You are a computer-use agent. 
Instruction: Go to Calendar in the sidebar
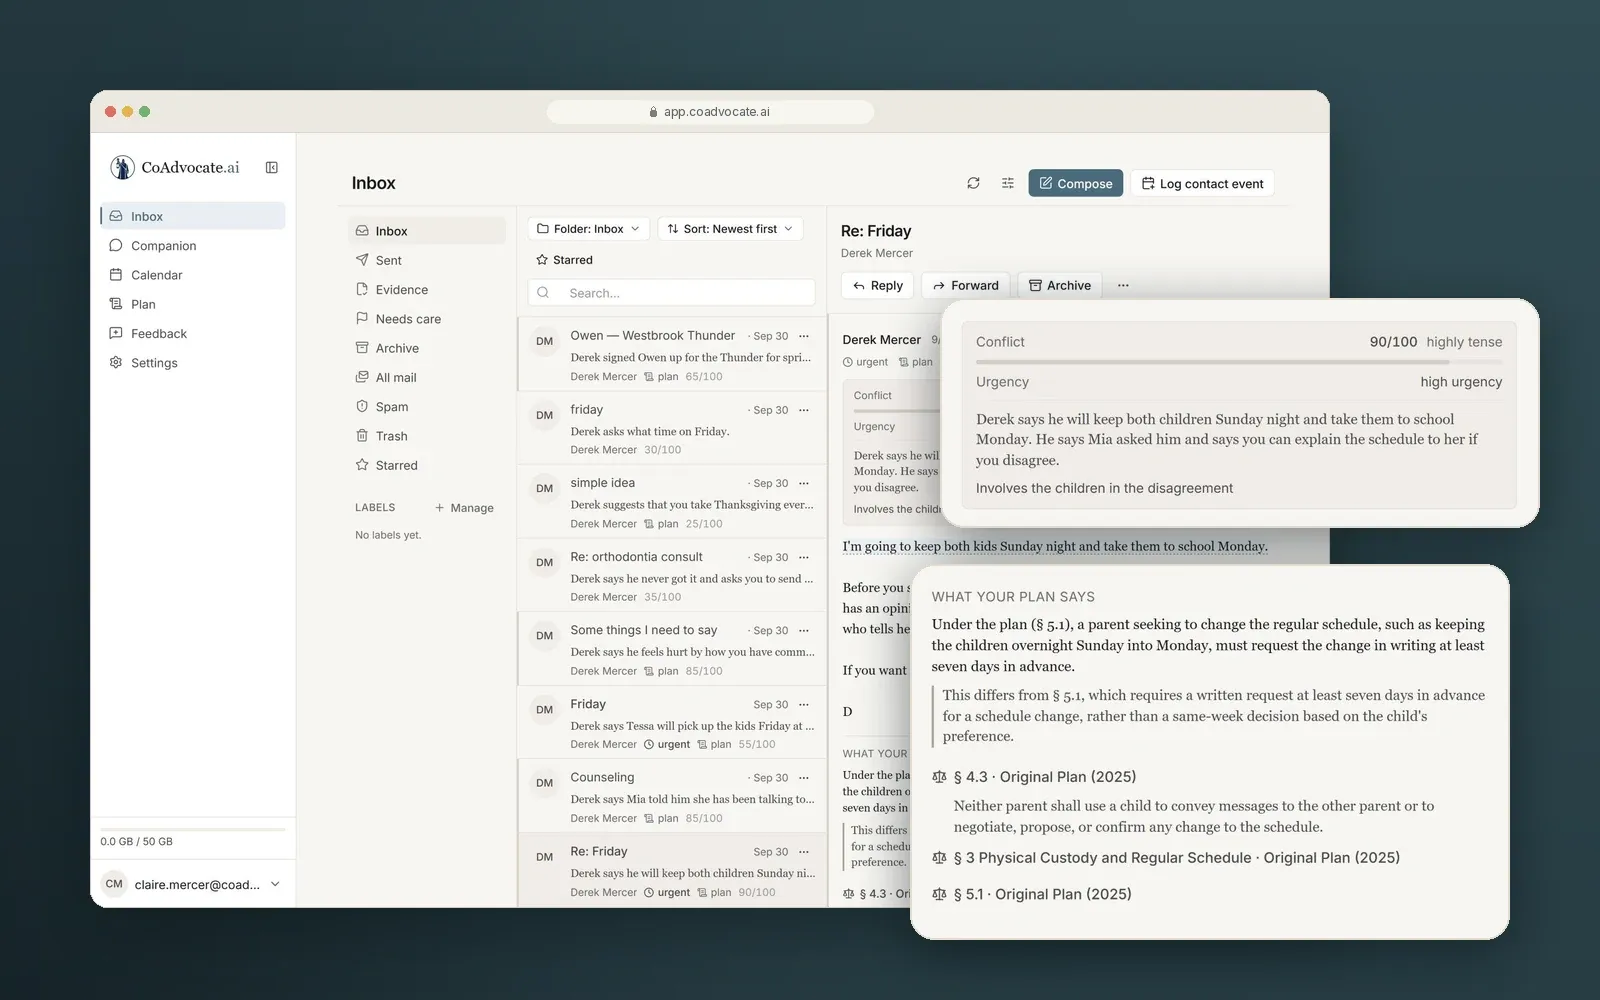[x=192, y=275]
